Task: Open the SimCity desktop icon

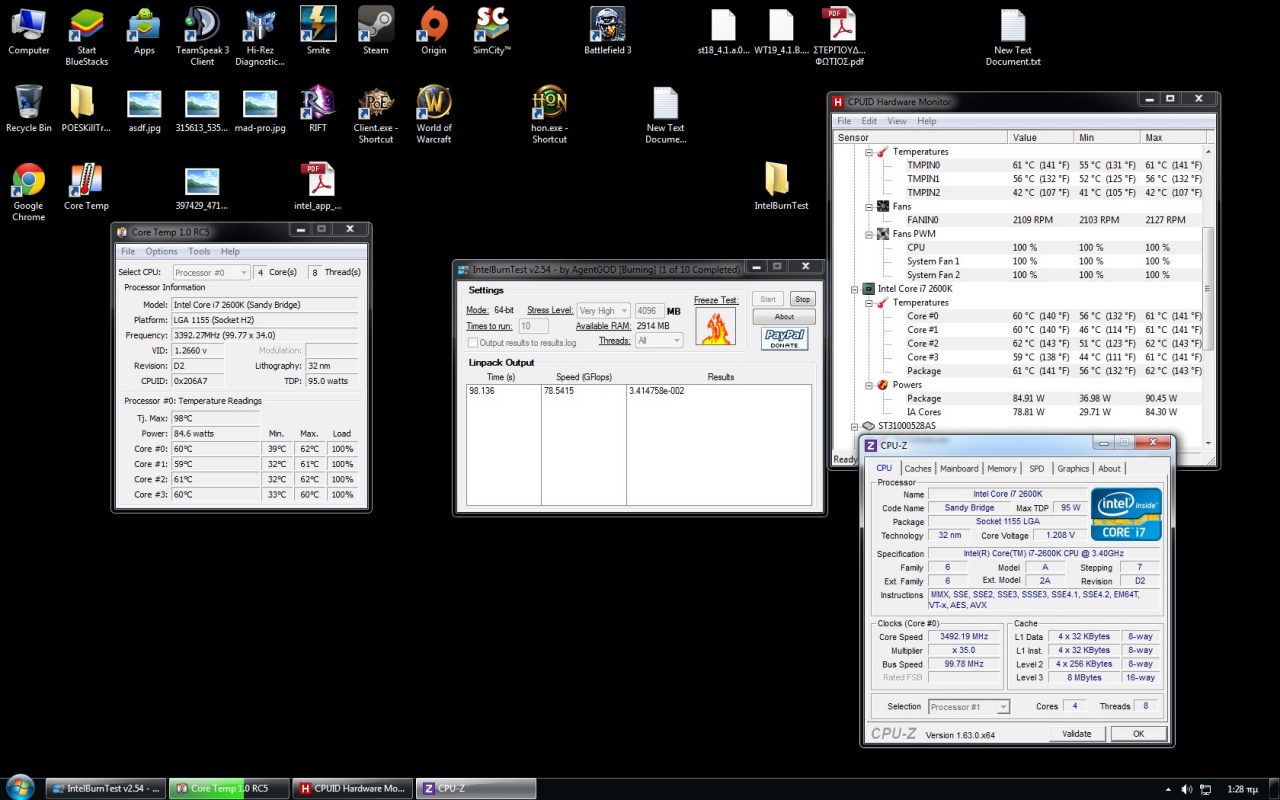Action: point(492,31)
